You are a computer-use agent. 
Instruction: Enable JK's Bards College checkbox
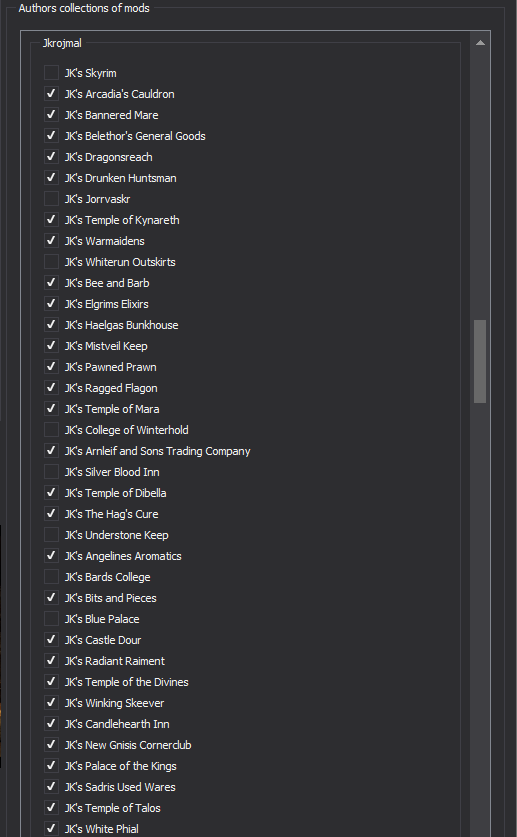pos(51,577)
